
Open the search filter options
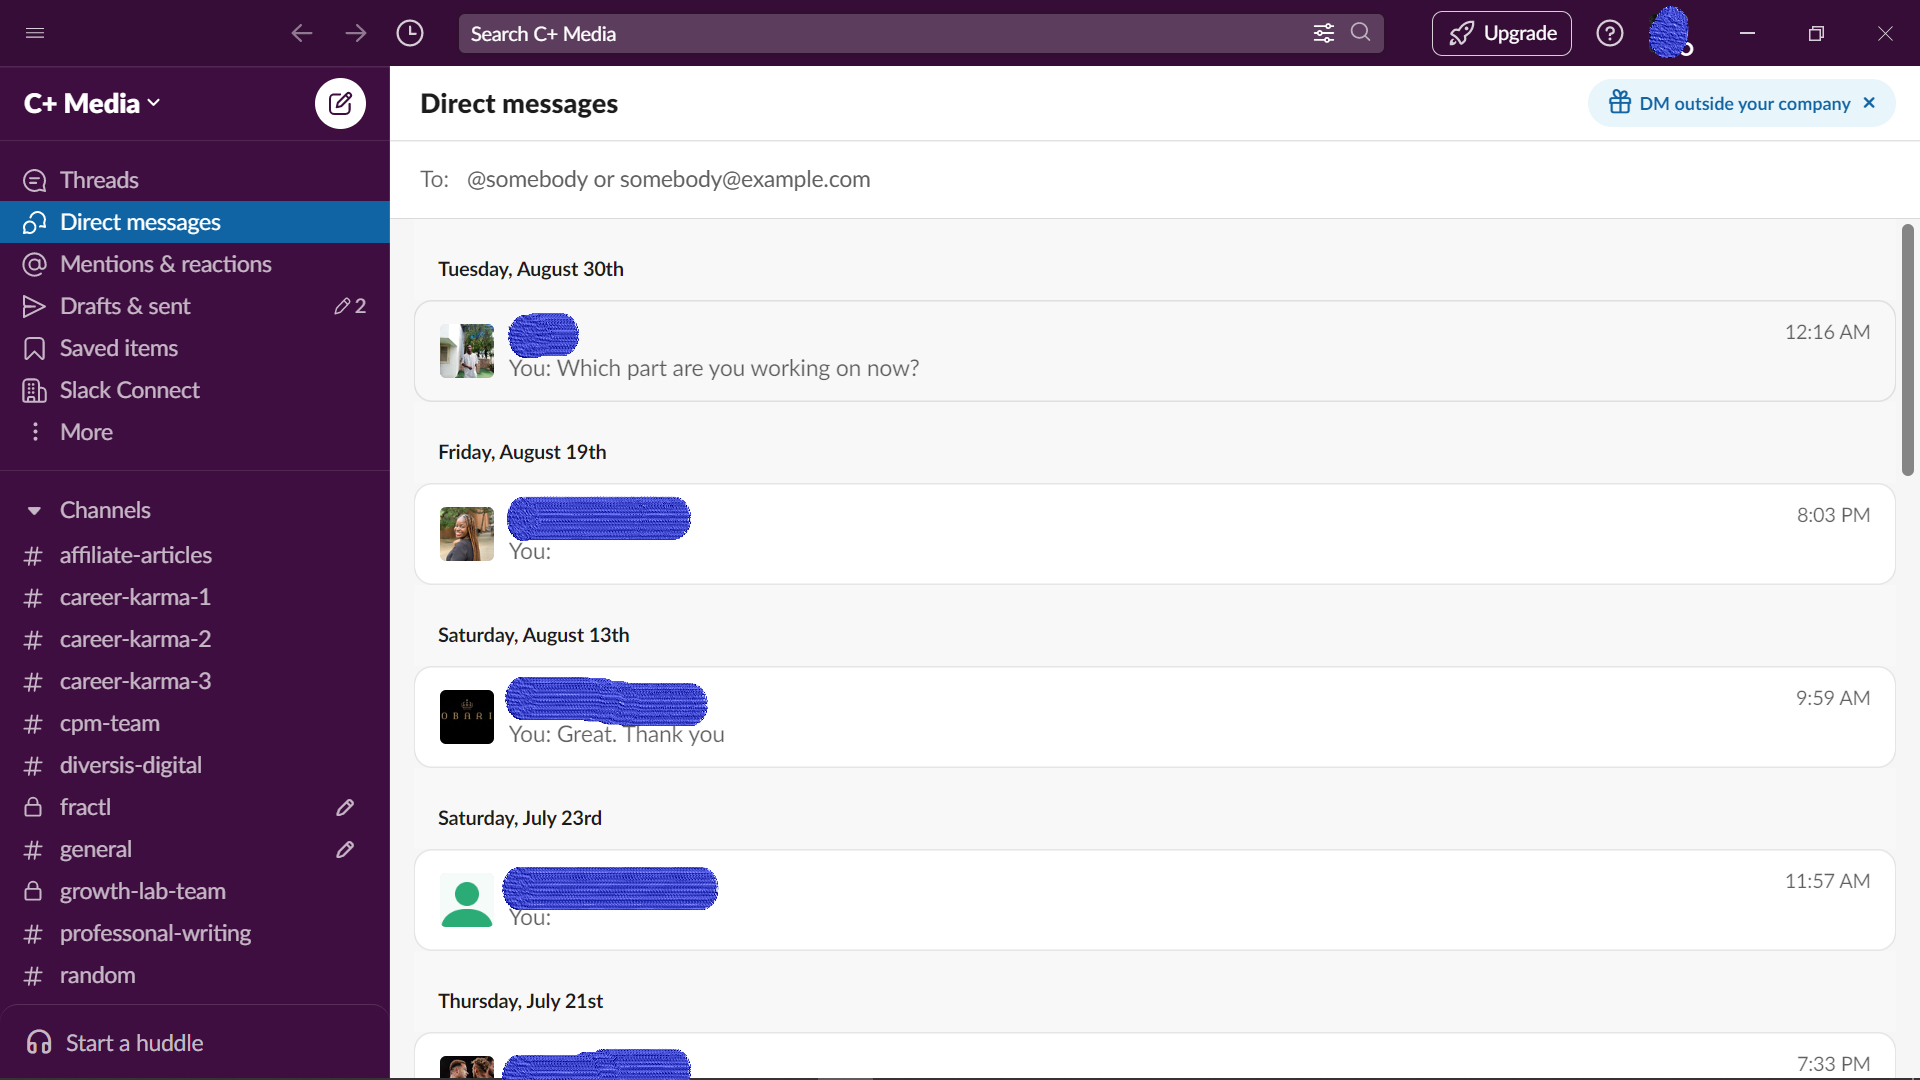coord(1323,33)
